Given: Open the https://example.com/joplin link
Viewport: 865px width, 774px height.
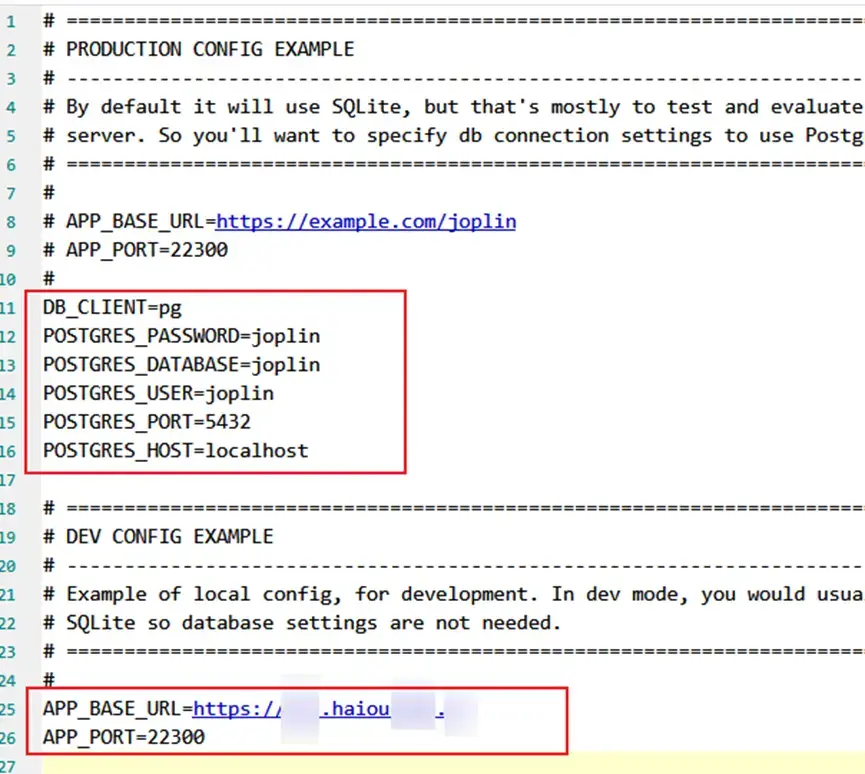Looking at the screenshot, I should [x=365, y=221].
